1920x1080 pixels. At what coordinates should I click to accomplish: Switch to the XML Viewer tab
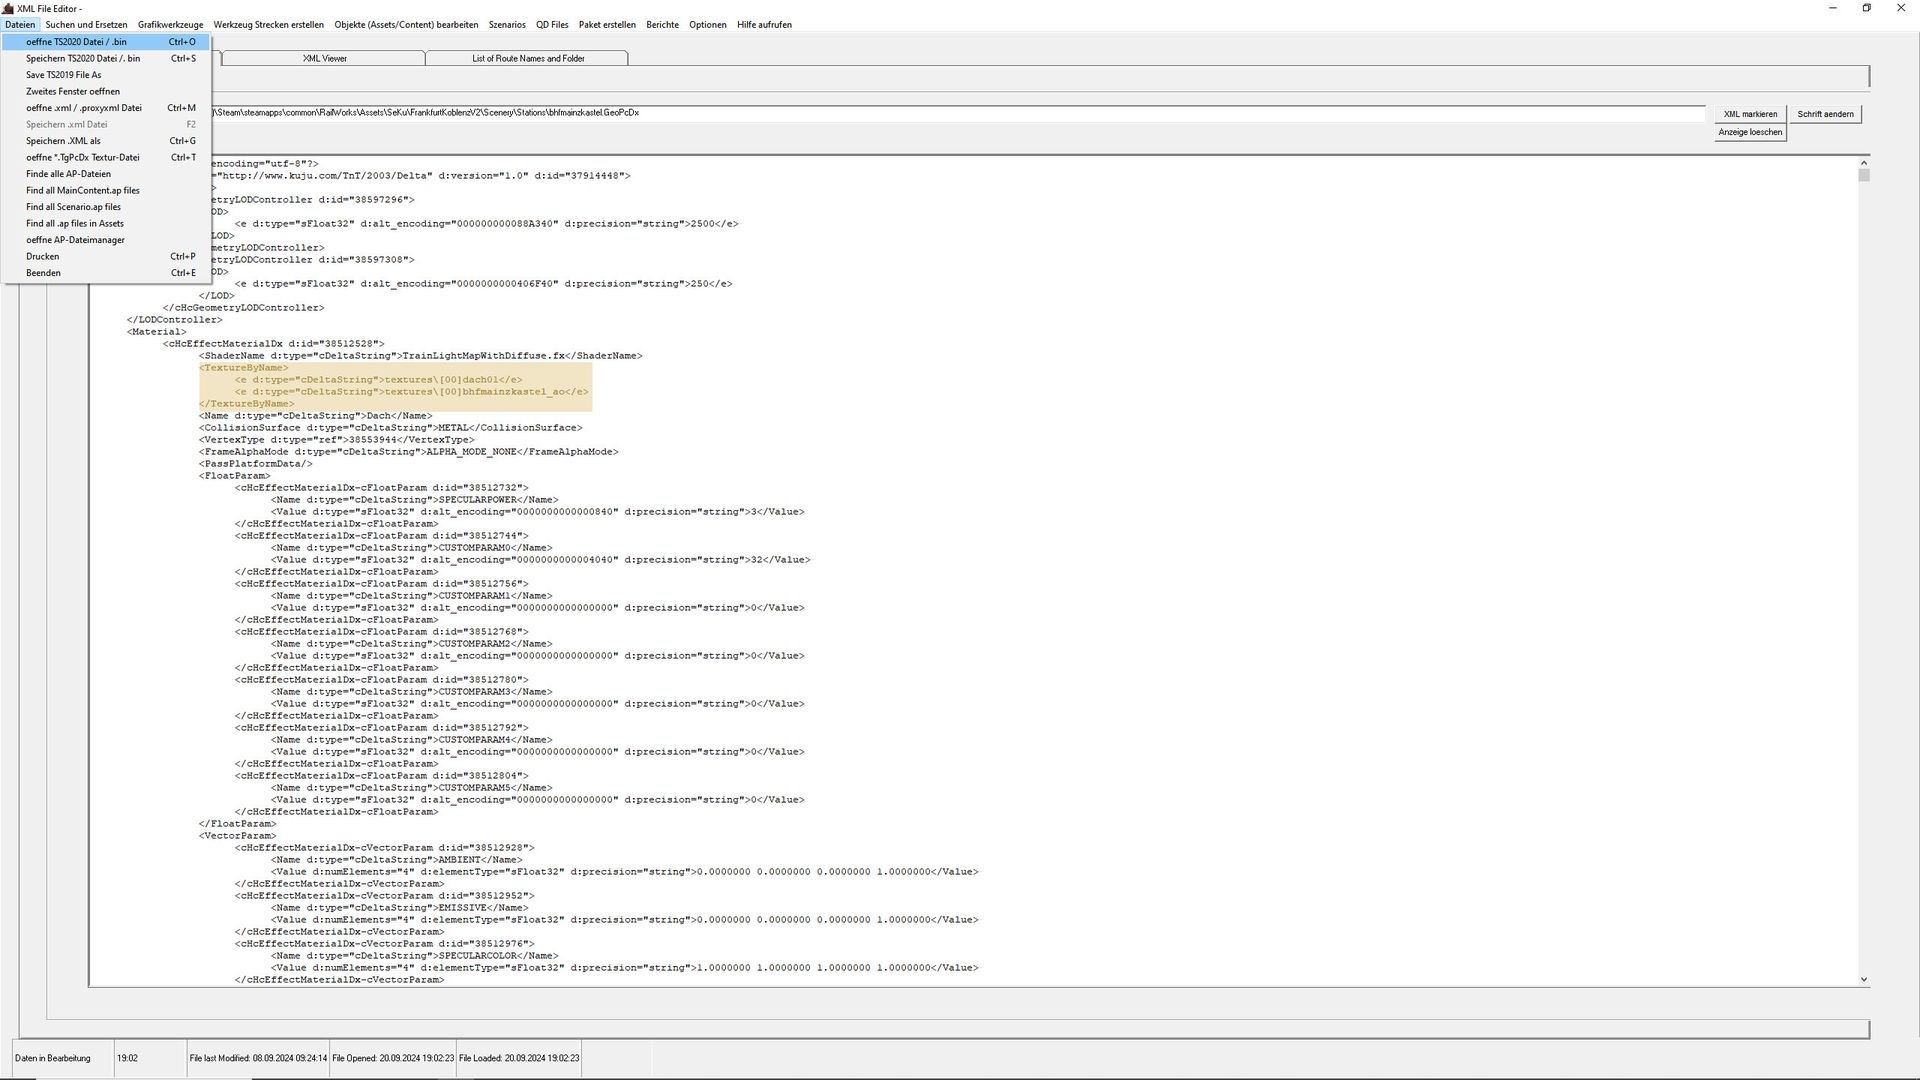click(324, 58)
